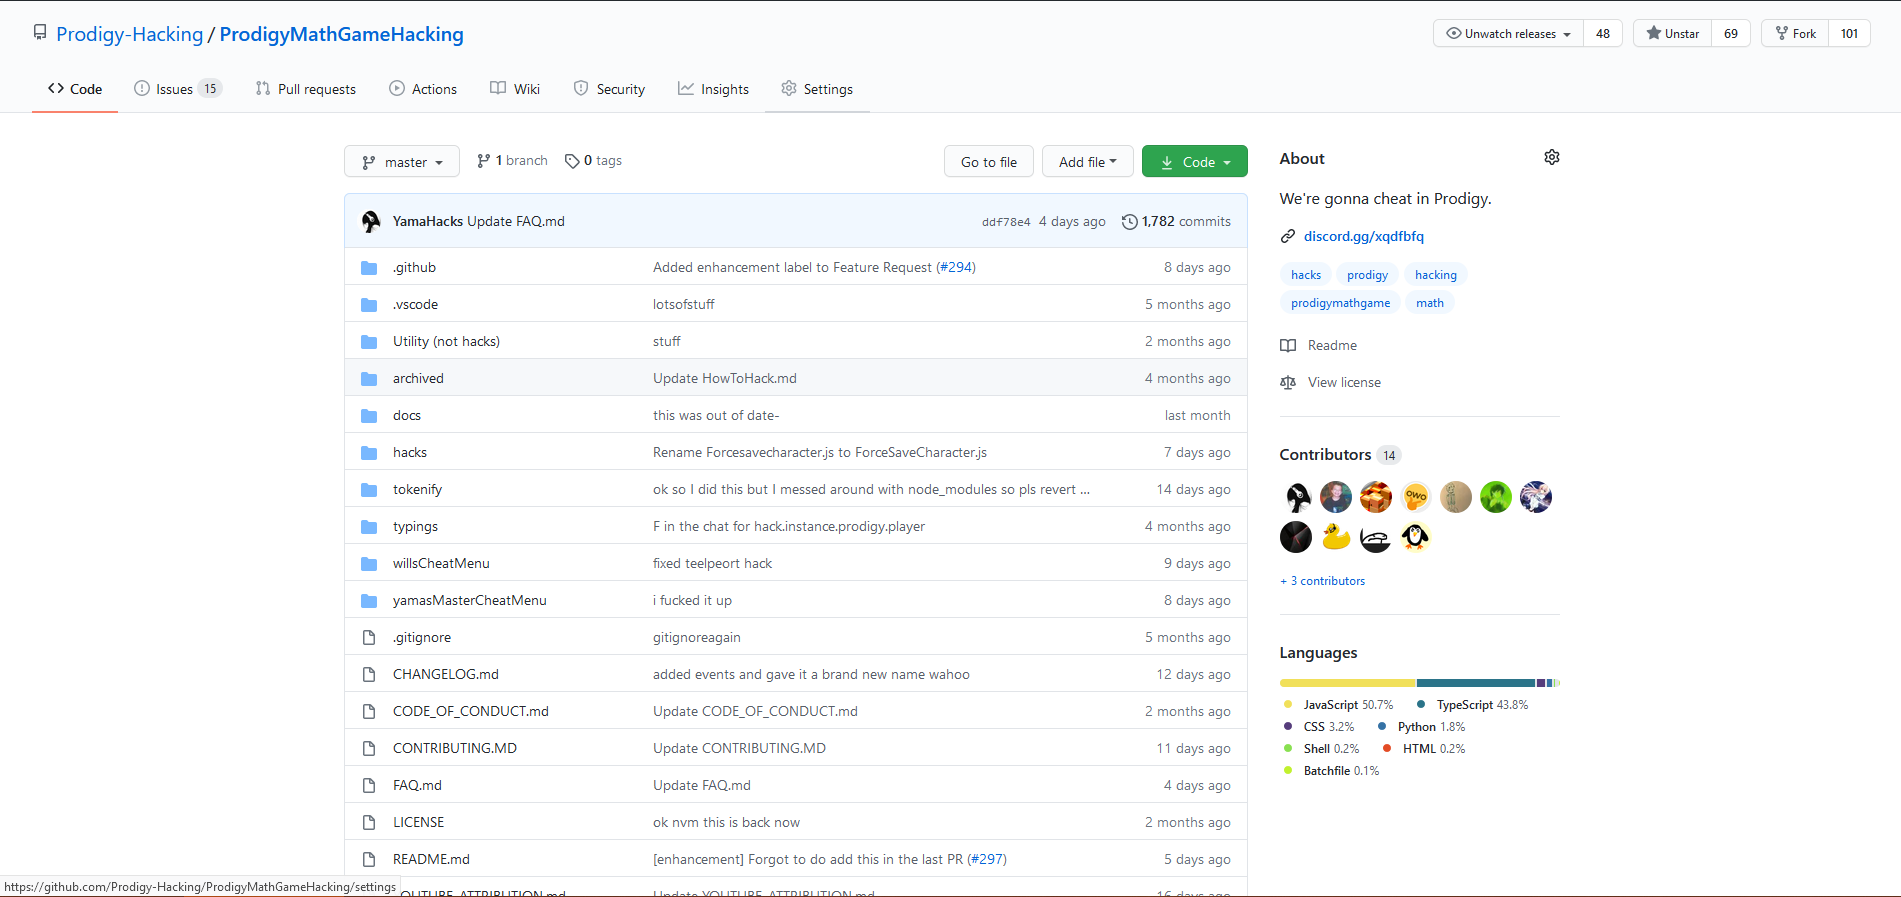View the Insights tab
Viewport: 1901px width, 897px height.
click(713, 89)
